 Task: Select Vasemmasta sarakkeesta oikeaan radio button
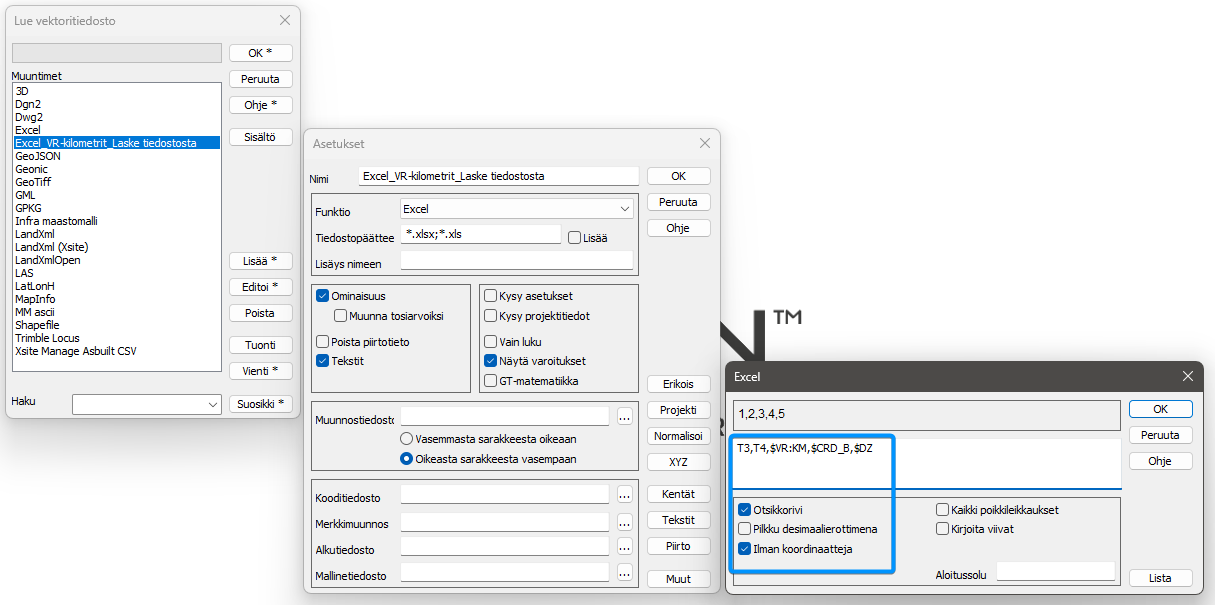click(x=407, y=439)
